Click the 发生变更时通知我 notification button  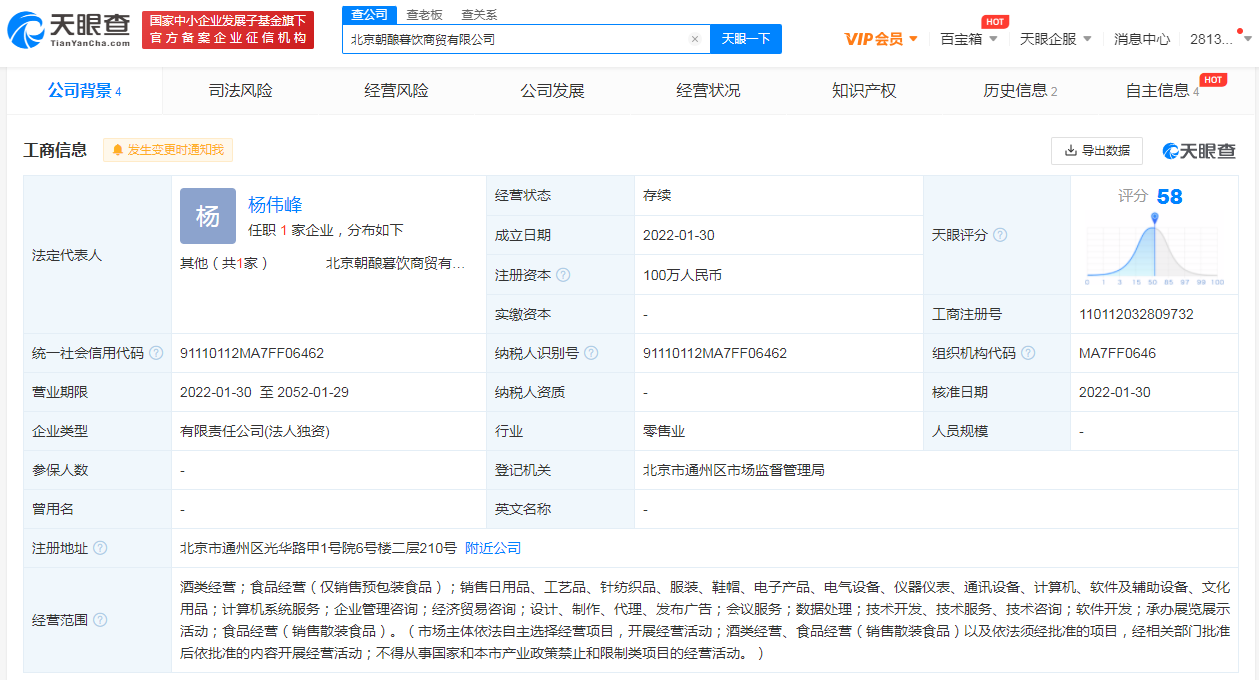click(168, 150)
